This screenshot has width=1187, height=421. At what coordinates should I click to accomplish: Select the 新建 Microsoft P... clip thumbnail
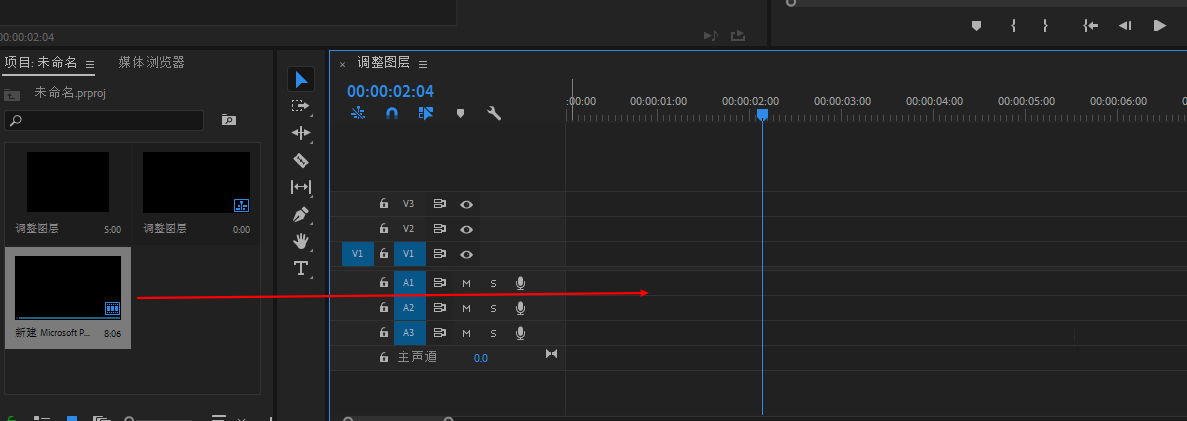[x=69, y=288]
